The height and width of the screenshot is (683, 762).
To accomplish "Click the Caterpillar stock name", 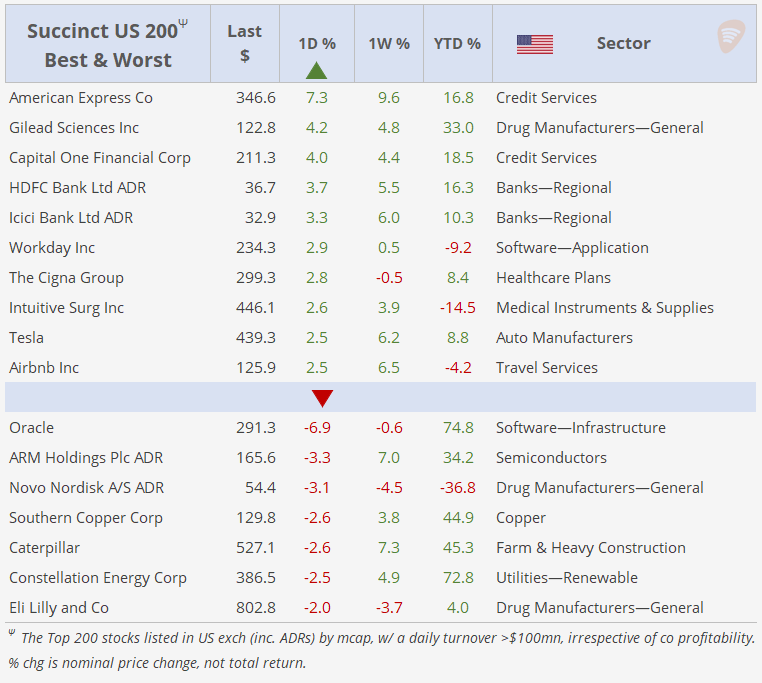I will 44,548.
